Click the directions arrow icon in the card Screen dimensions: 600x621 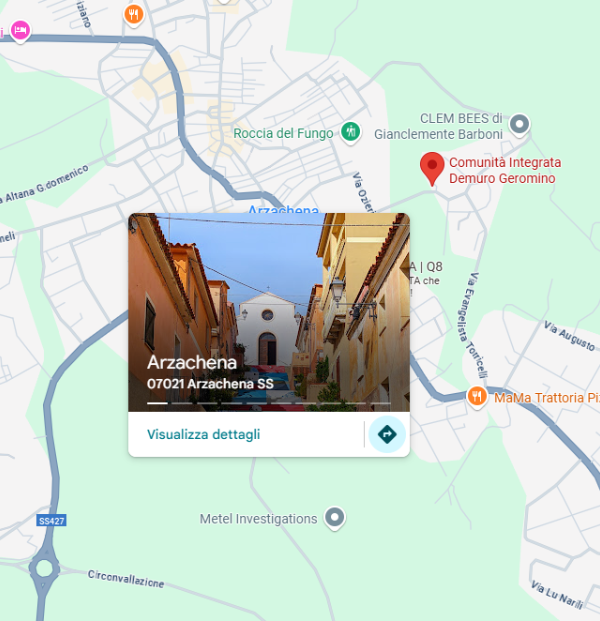(x=387, y=434)
